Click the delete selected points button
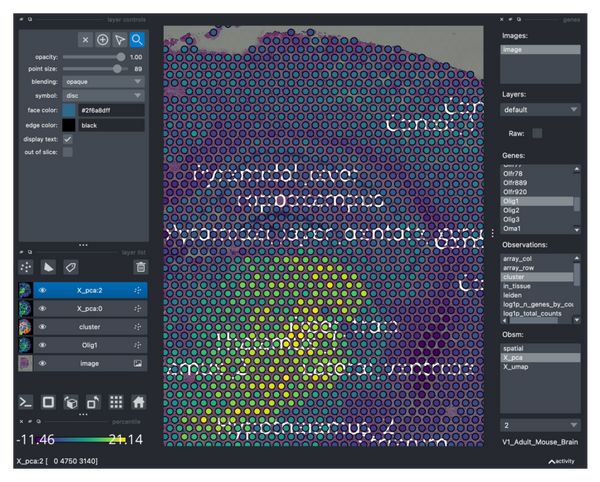The image size is (600, 482). point(85,40)
